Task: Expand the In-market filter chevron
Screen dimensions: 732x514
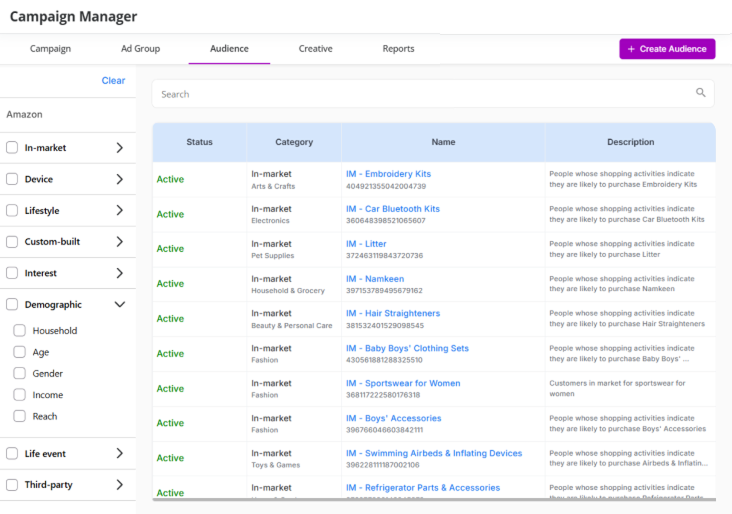Action: pyautogui.click(x=120, y=148)
